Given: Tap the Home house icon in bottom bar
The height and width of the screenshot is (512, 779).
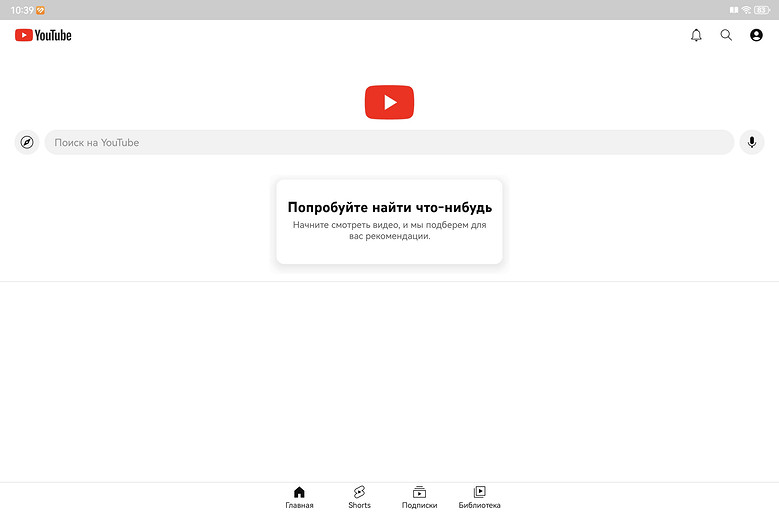Looking at the screenshot, I should point(299,492).
